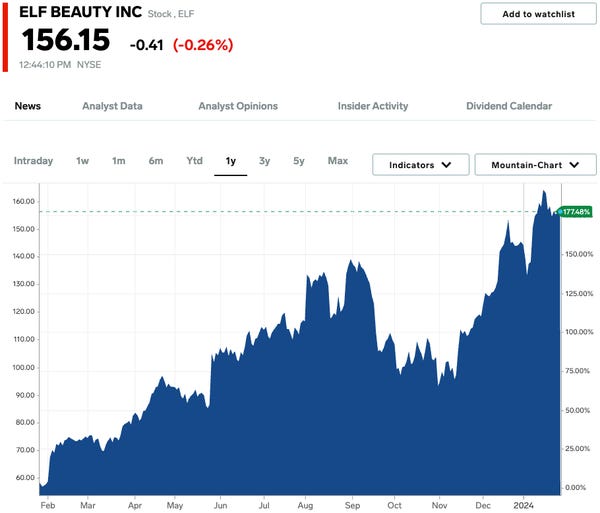Click the Nov label on time axis
The image size is (600, 513).
pyautogui.click(x=439, y=505)
